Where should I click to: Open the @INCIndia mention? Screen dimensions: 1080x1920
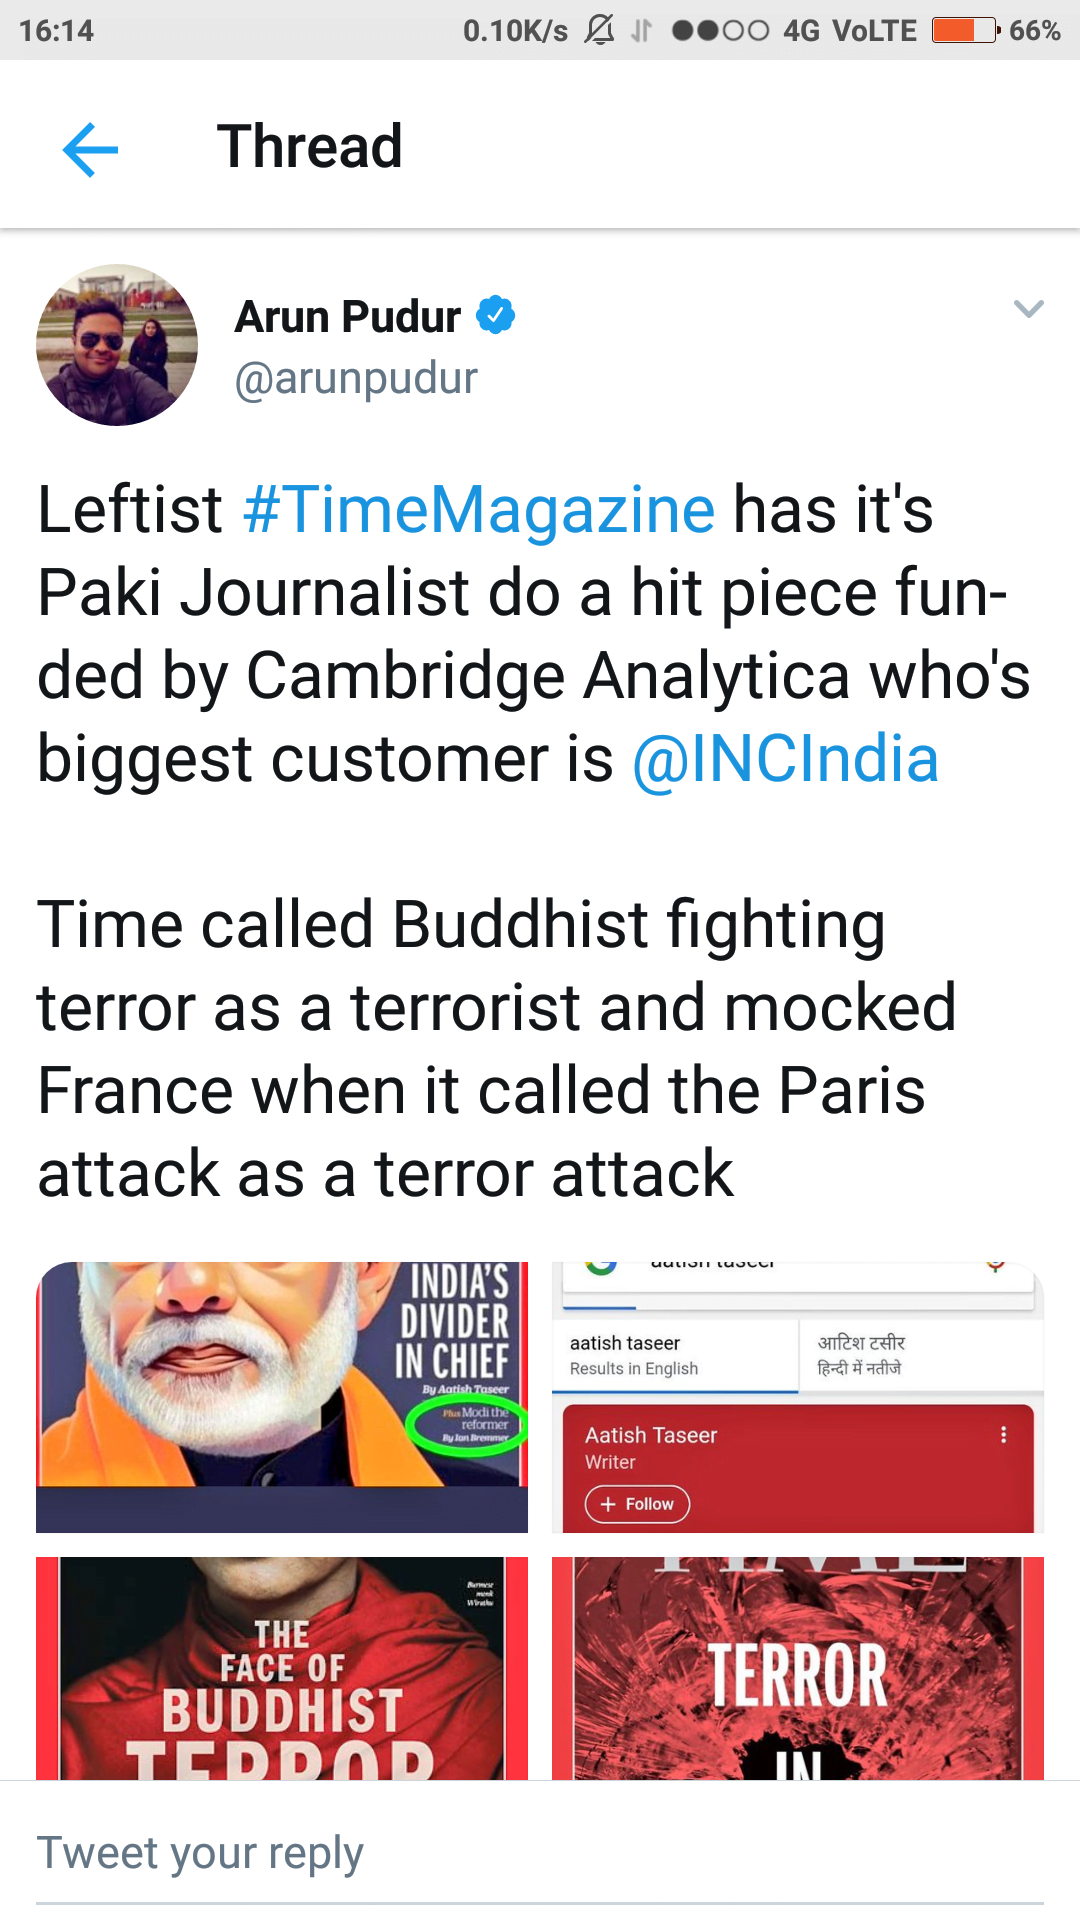(x=785, y=759)
